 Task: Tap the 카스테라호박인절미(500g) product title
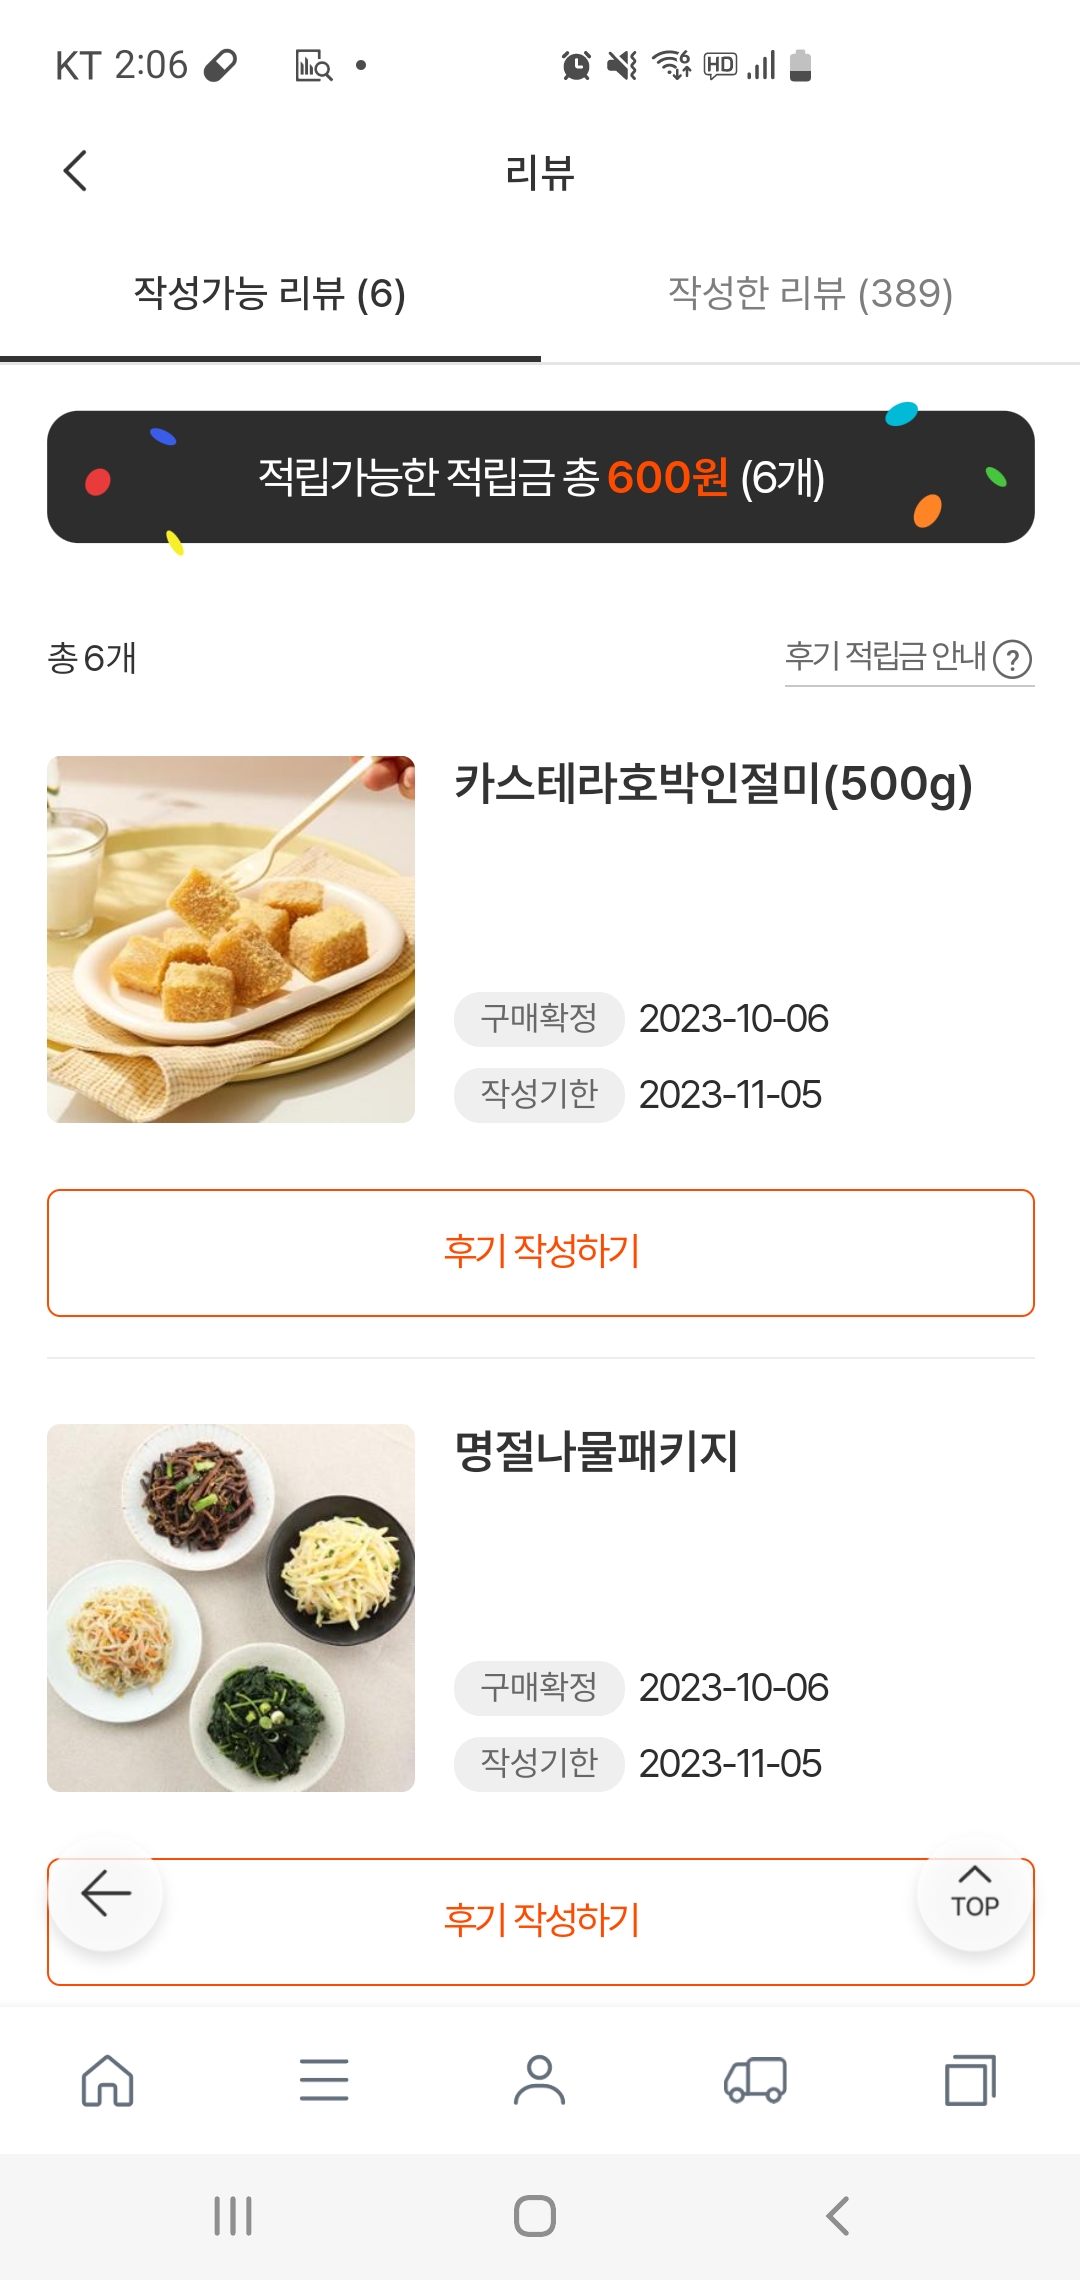tap(713, 784)
